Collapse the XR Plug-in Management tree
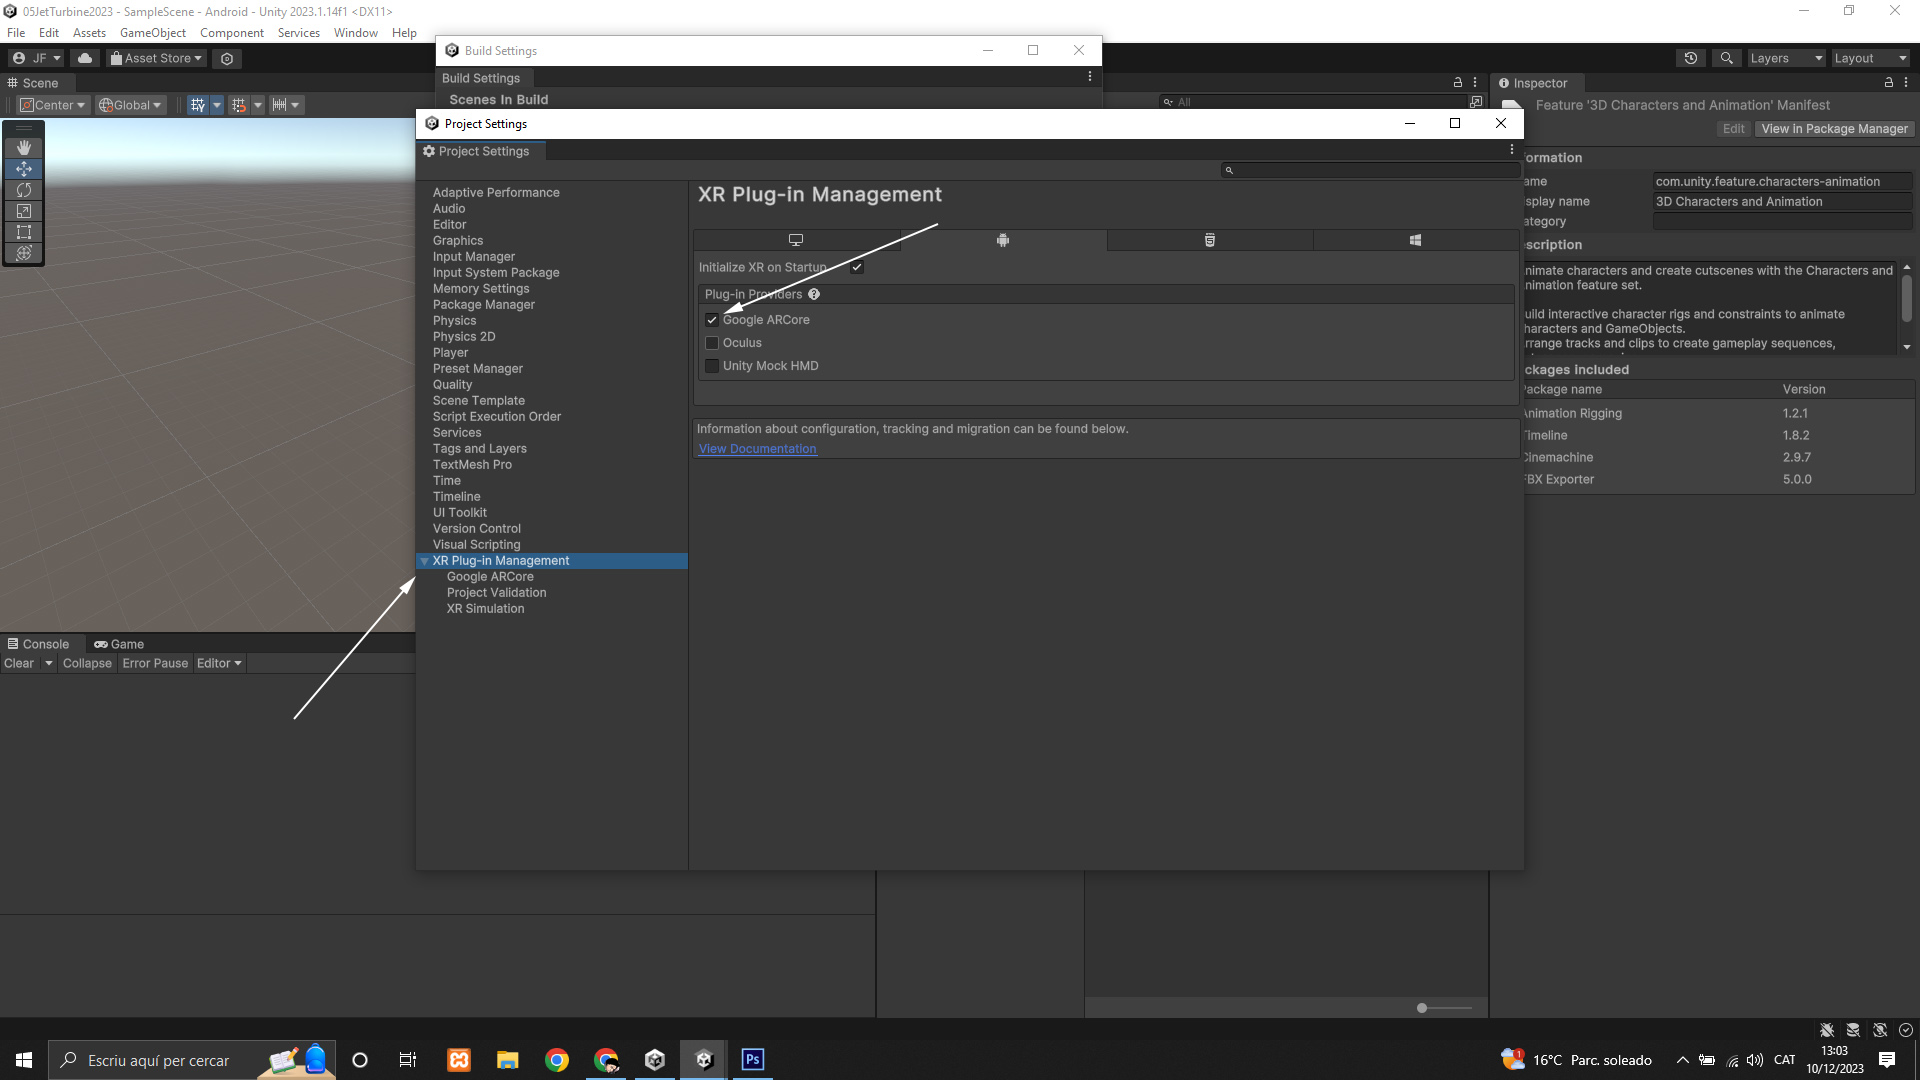This screenshot has width=1920, height=1080. pos(424,561)
